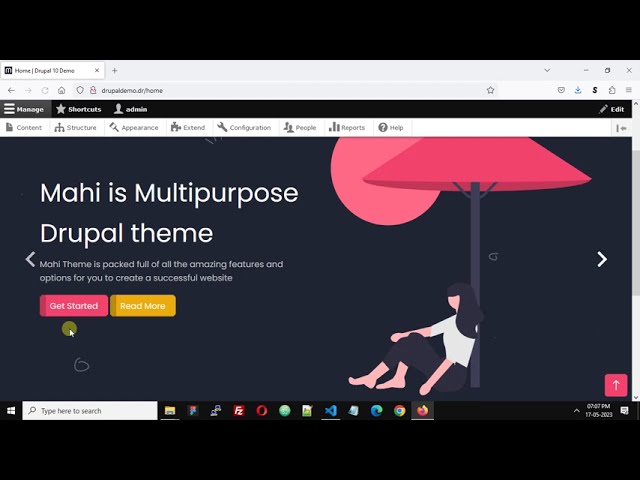Open the Firefox hamburger menu
The width and height of the screenshot is (640, 480).
629,90
